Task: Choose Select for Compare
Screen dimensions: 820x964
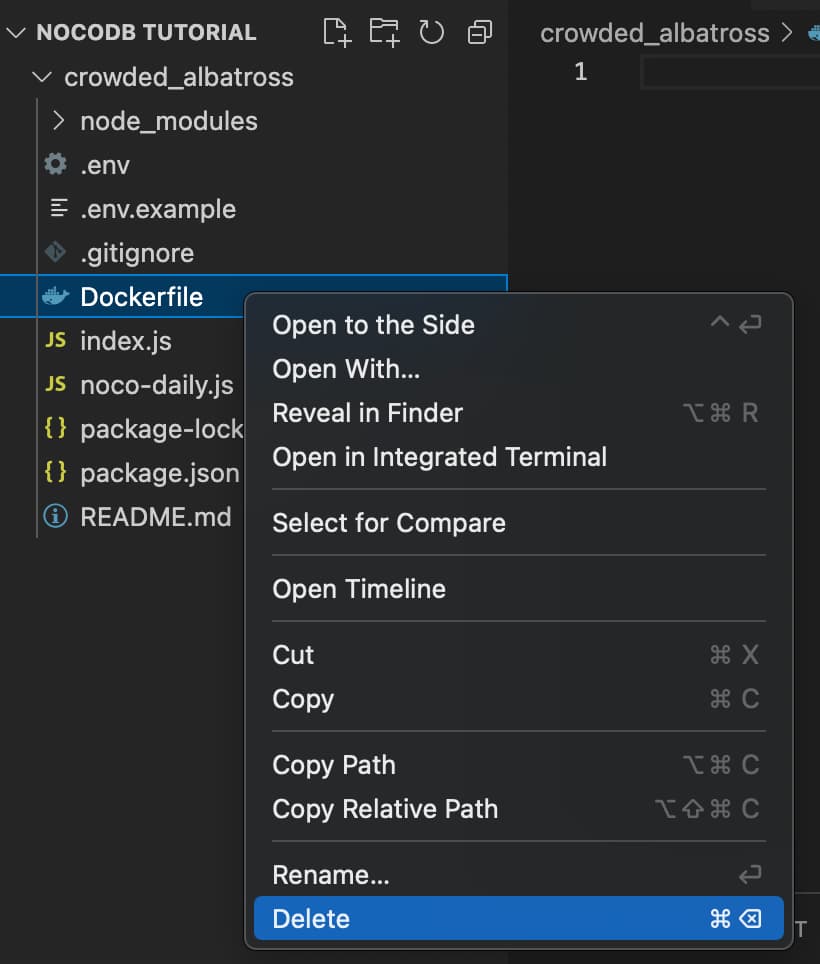Action: pyautogui.click(x=519, y=523)
